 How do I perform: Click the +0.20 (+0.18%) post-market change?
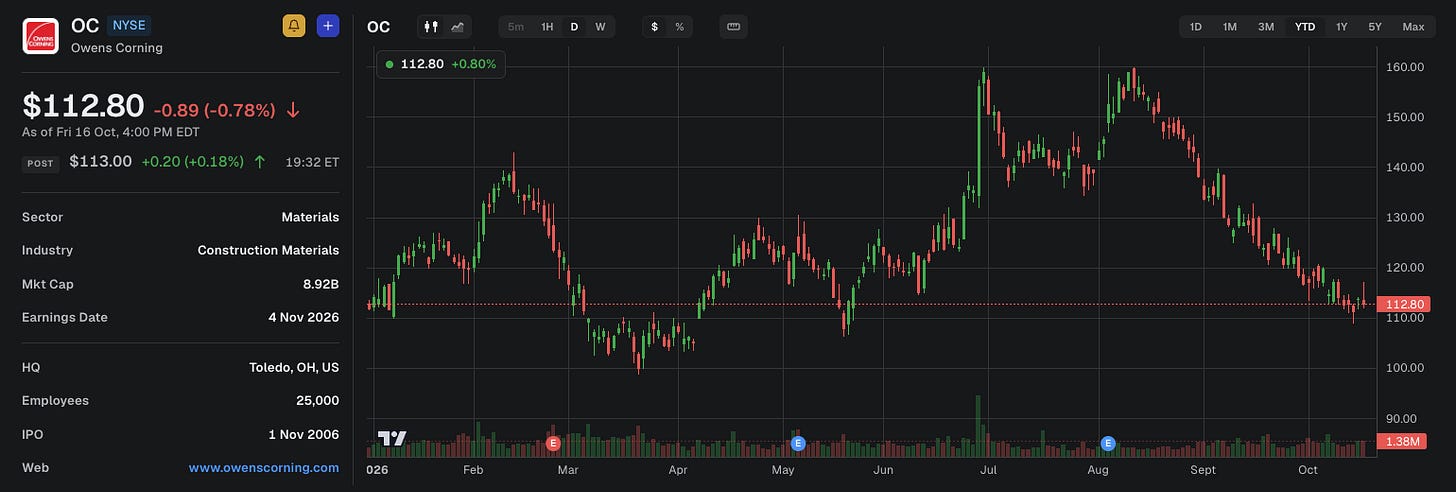tap(195, 161)
